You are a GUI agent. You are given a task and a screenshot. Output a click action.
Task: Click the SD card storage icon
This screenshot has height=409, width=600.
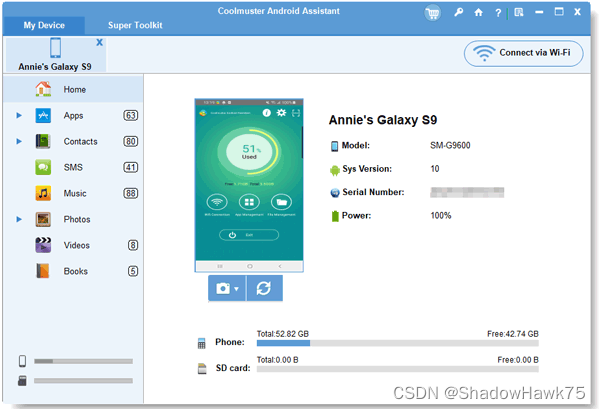coord(202,368)
